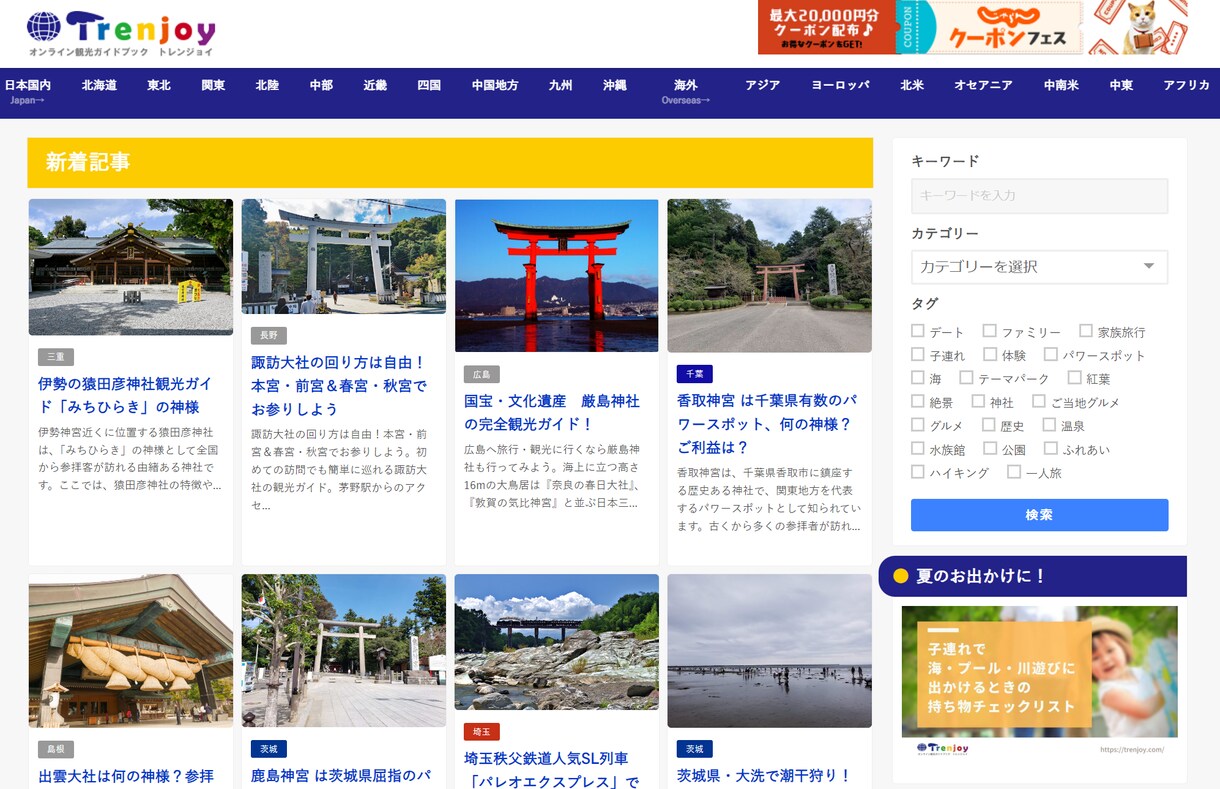Check the ふれあい tag checkbox
Viewport: 1220px width, 789px height.
[1051, 449]
